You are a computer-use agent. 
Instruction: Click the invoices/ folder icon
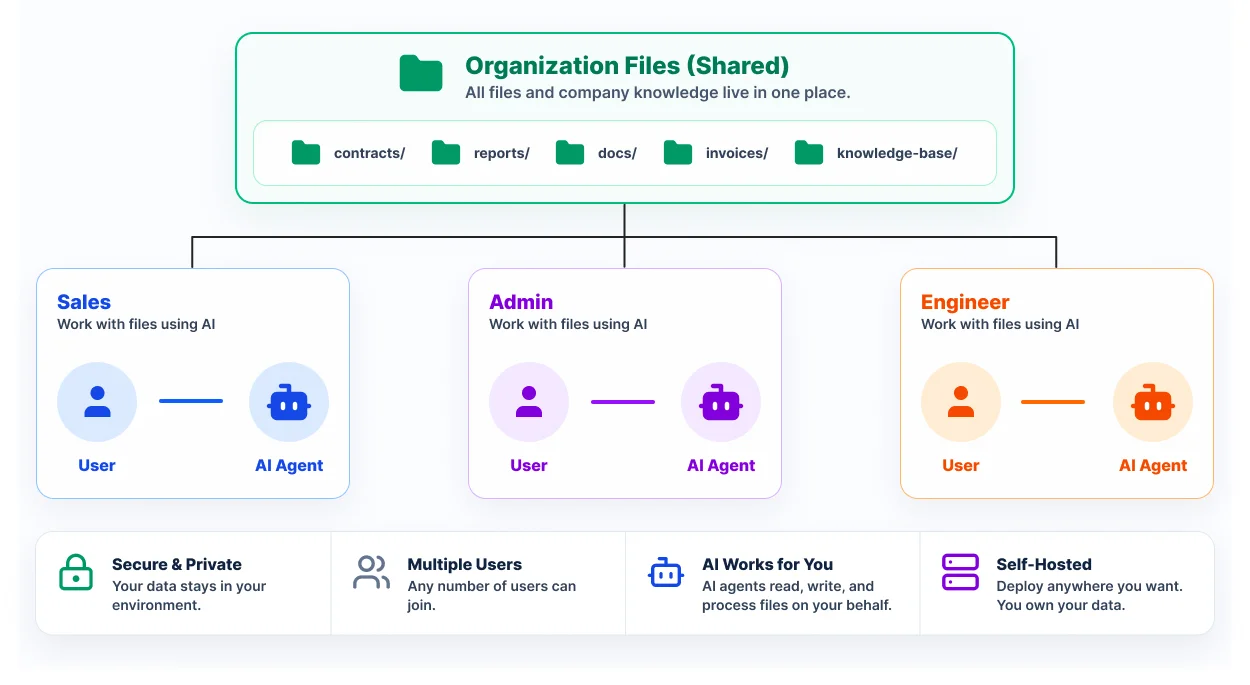click(678, 153)
